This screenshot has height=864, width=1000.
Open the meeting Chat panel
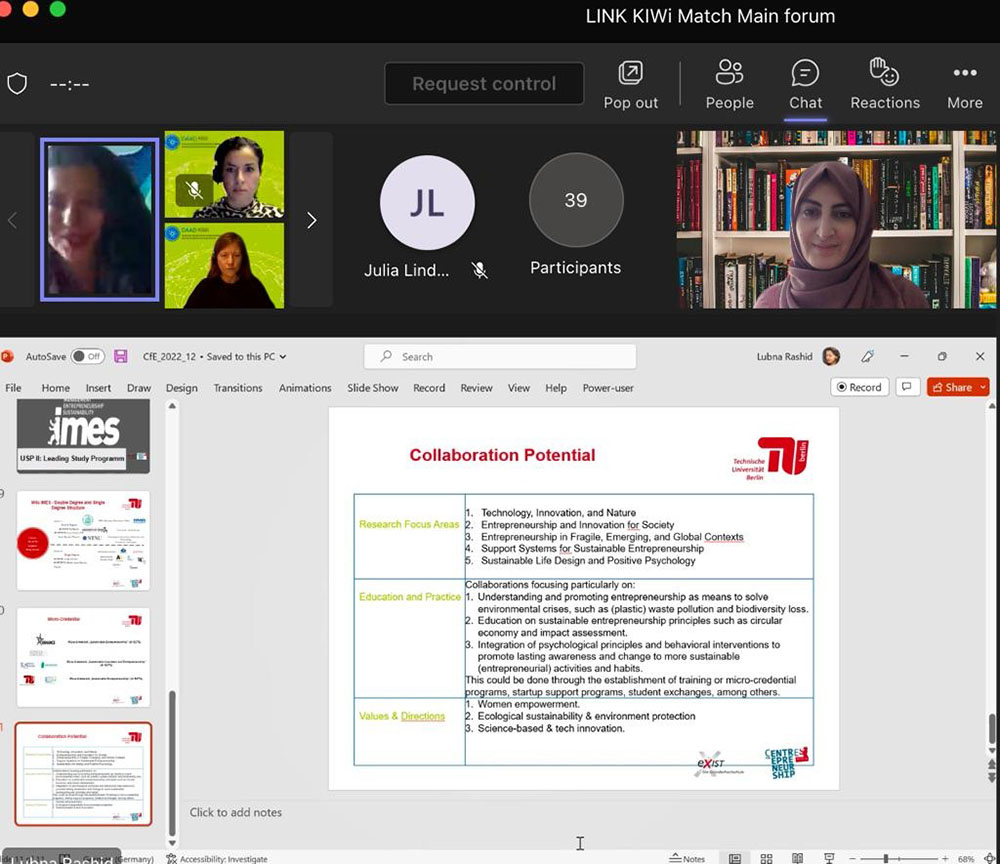point(805,84)
